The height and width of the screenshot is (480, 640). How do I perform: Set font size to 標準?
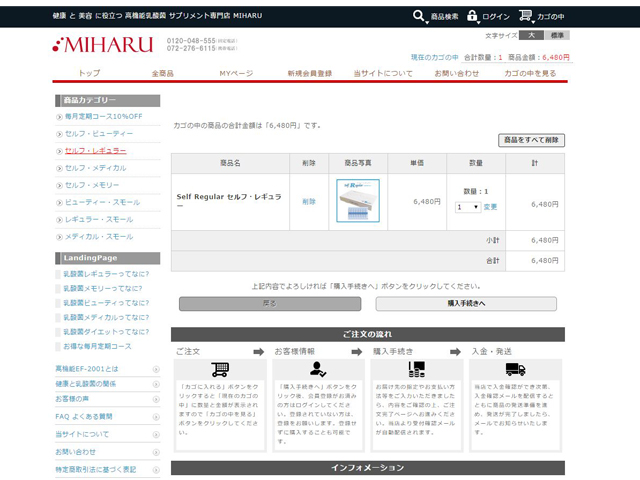(x=557, y=36)
